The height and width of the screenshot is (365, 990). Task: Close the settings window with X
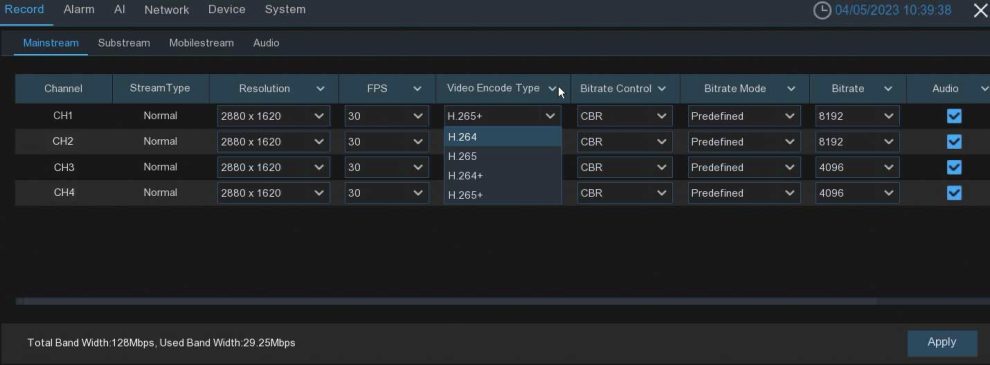pyautogui.click(x=981, y=10)
